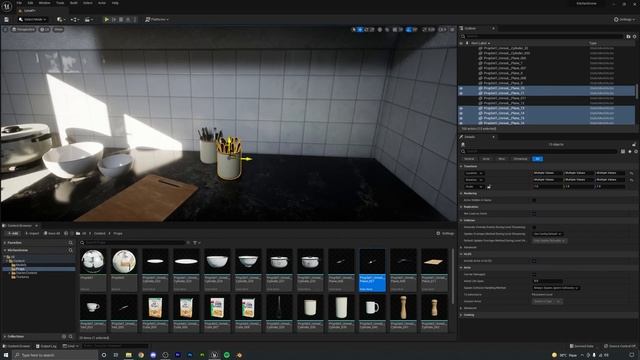Open viewport options hamburger menu
This screenshot has height=360, width=640.
(x=5, y=29)
